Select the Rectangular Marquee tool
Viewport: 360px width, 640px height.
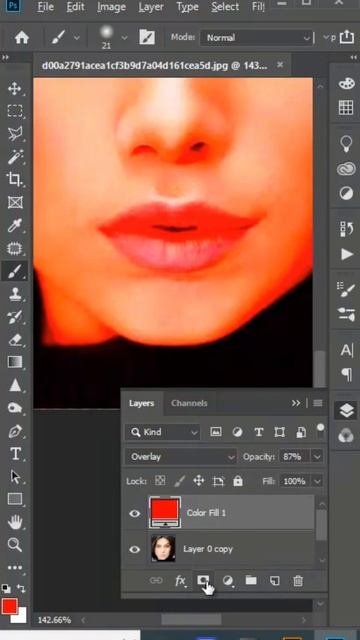(15, 111)
